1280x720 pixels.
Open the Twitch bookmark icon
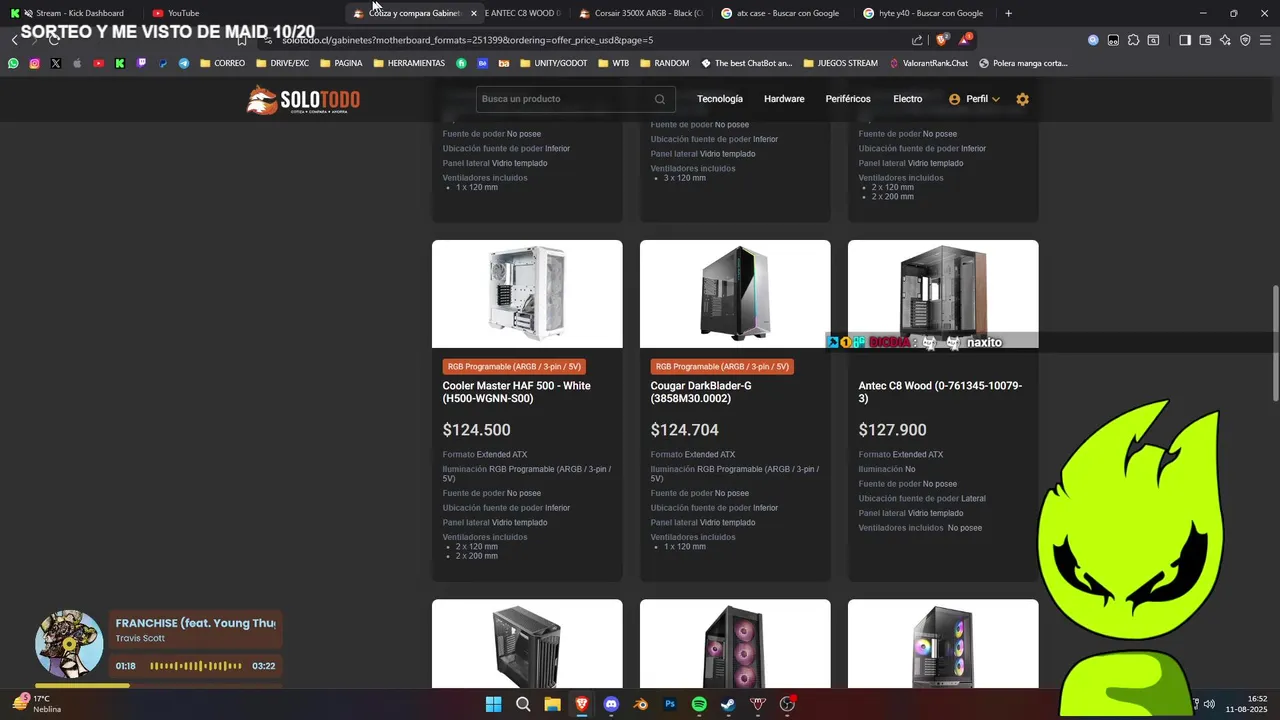pos(141,63)
